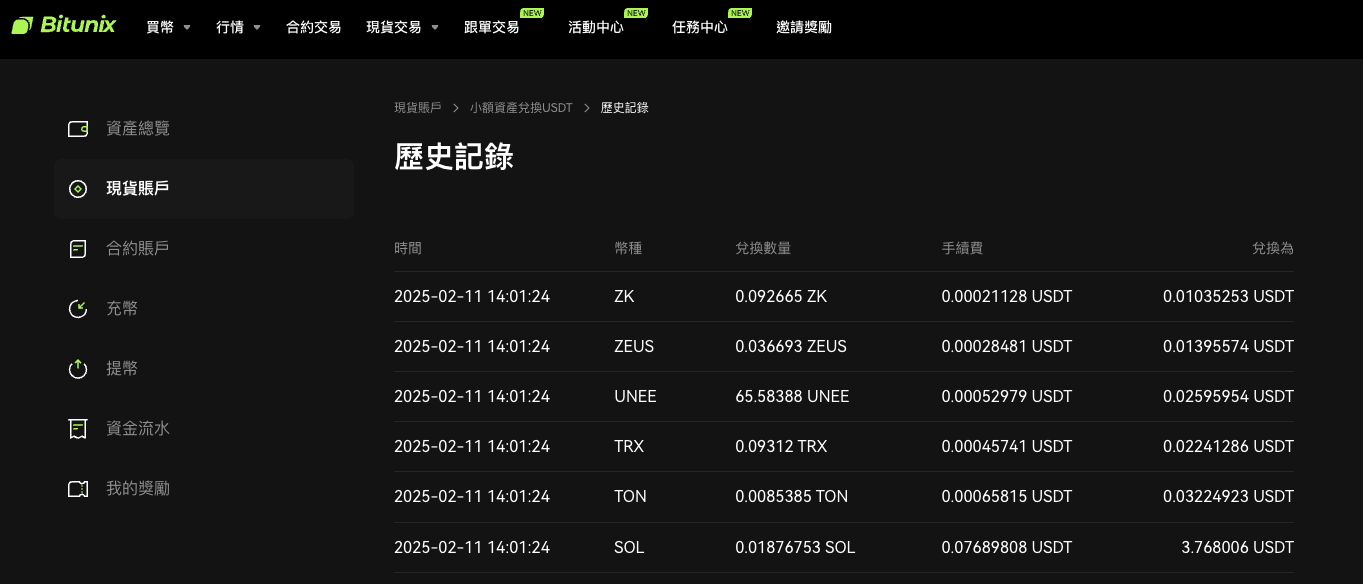The width and height of the screenshot is (1363, 584).
Task: Click the UNEE coin cell
Action: 635,397
